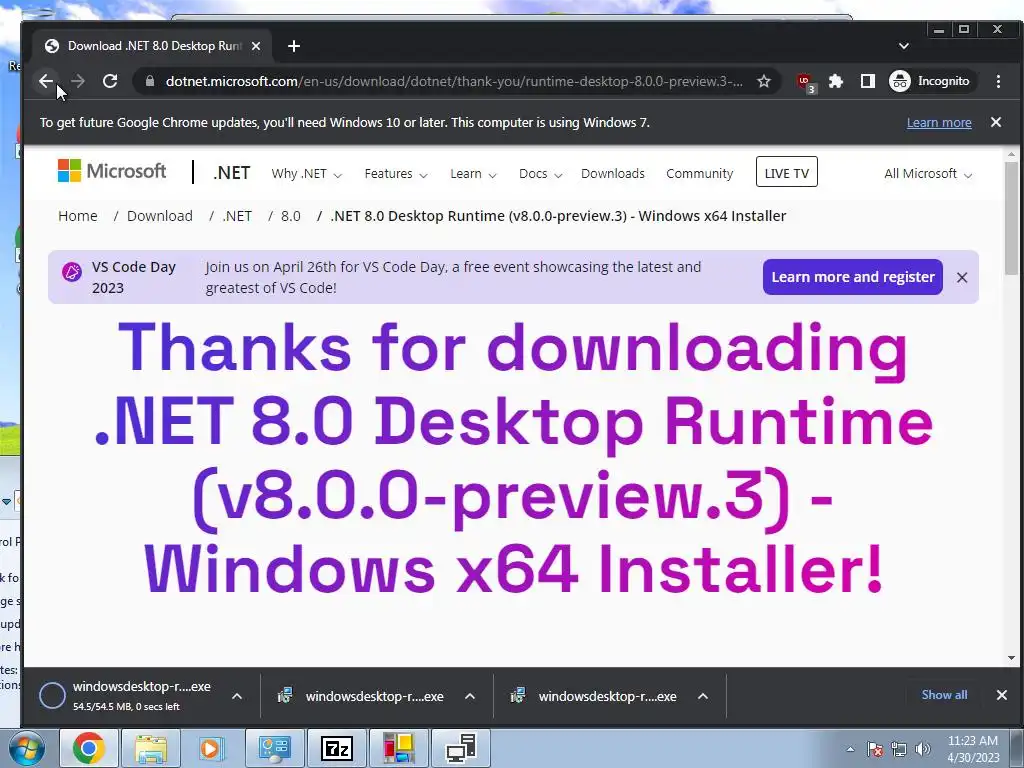The height and width of the screenshot is (768, 1024).
Task: Open the Extensions puzzle piece menu
Action: tap(836, 81)
